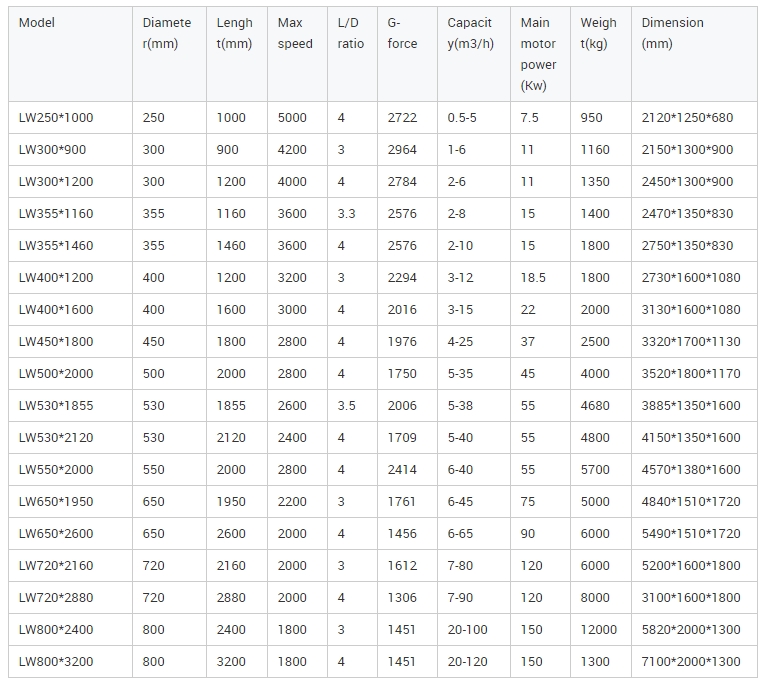Click the G-force value 2964

pyautogui.click(x=402, y=150)
